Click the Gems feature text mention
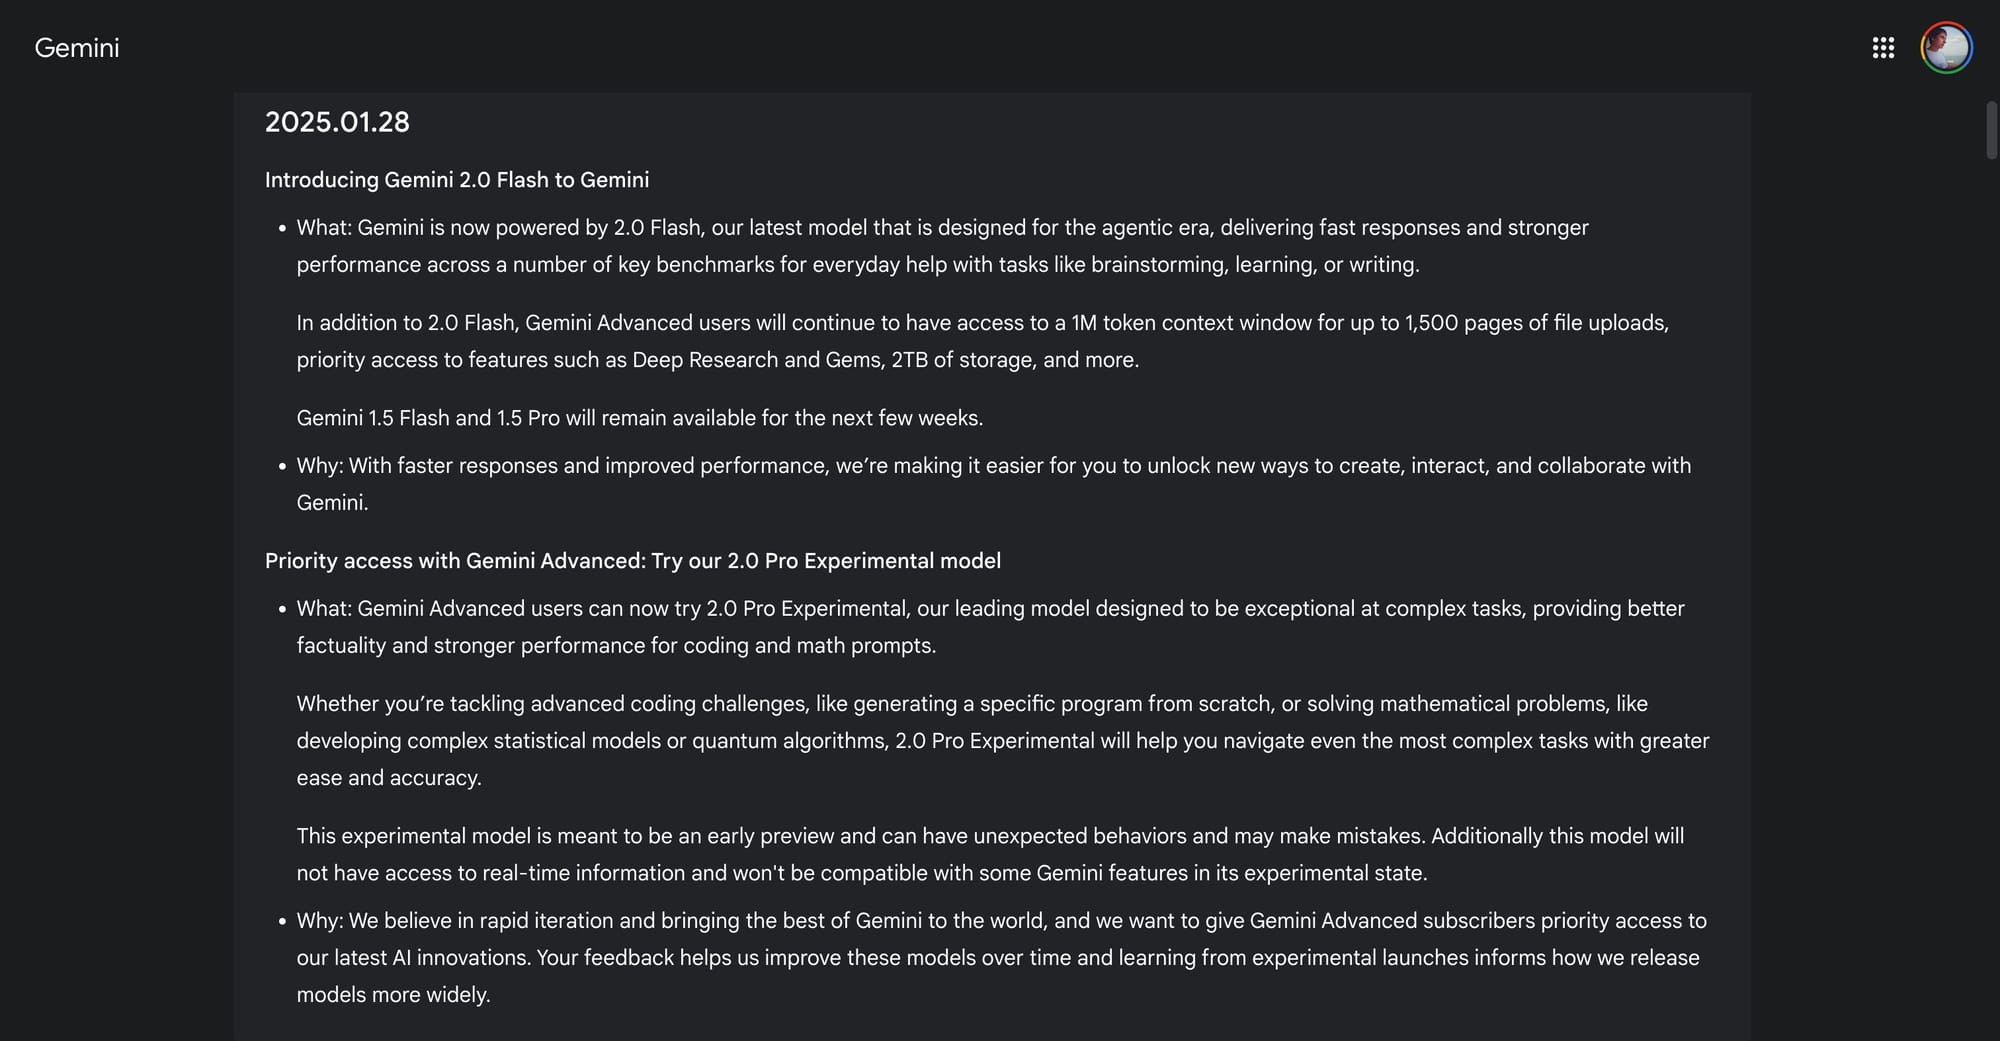This screenshot has height=1041, width=2000. [851, 359]
